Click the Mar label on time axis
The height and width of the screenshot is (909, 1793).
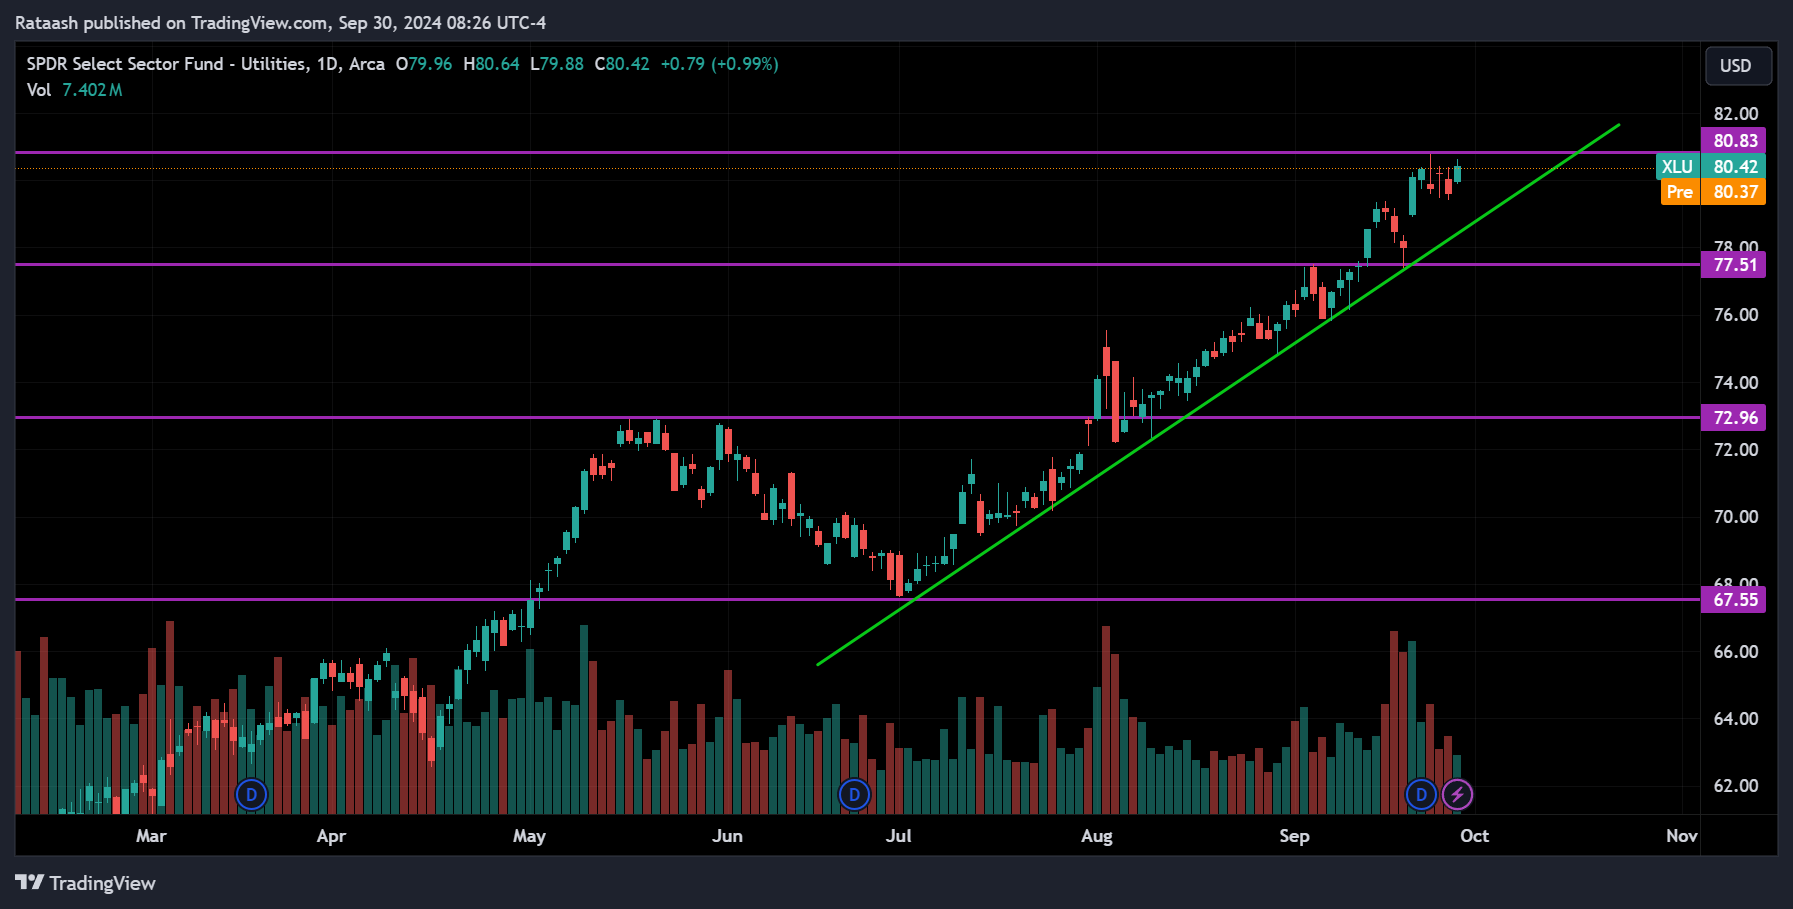(151, 836)
